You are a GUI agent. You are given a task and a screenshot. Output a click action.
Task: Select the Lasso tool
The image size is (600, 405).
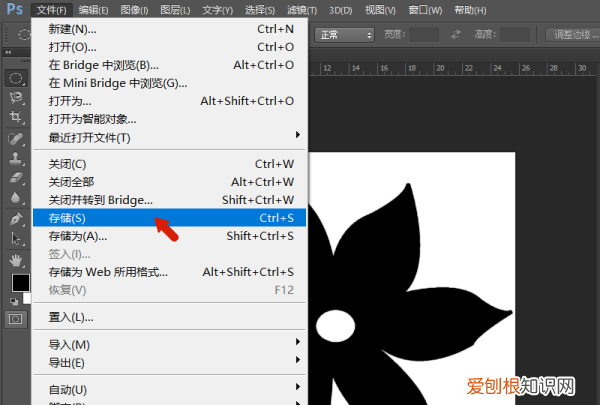pos(16,98)
